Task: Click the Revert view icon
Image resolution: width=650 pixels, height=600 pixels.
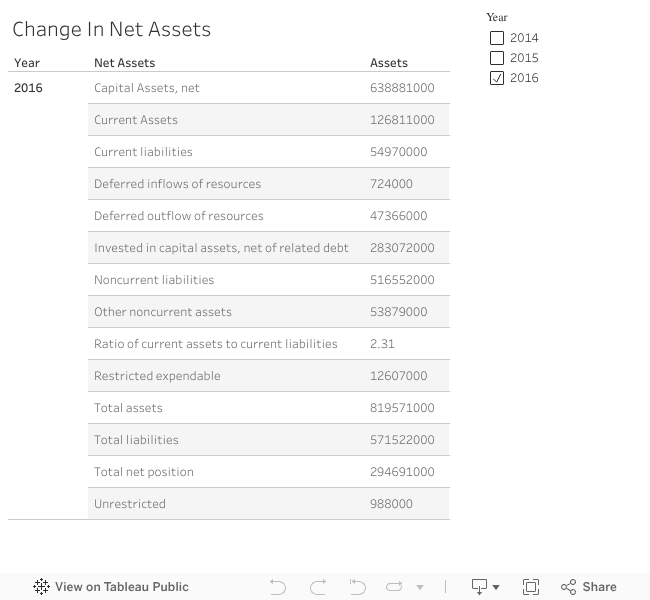Action: (x=357, y=587)
